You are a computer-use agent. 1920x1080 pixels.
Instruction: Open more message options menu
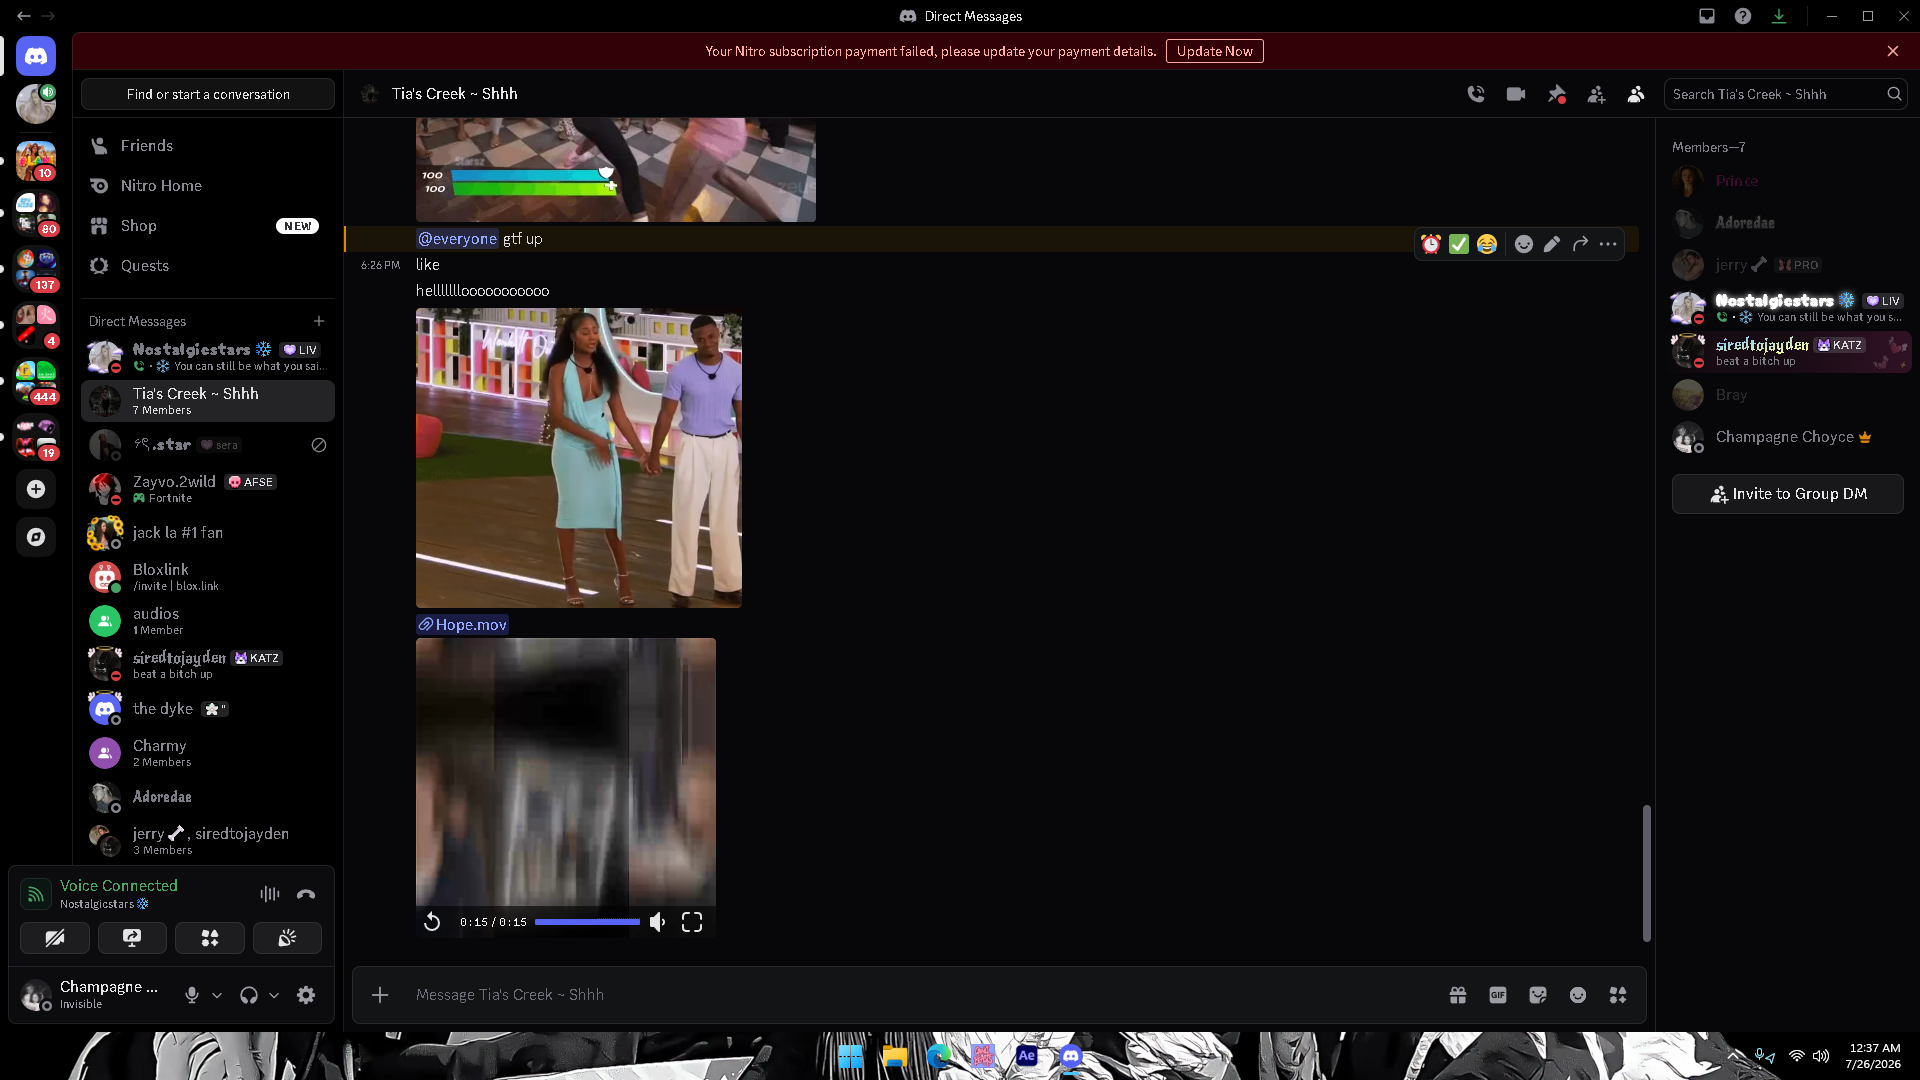point(1608,244)
